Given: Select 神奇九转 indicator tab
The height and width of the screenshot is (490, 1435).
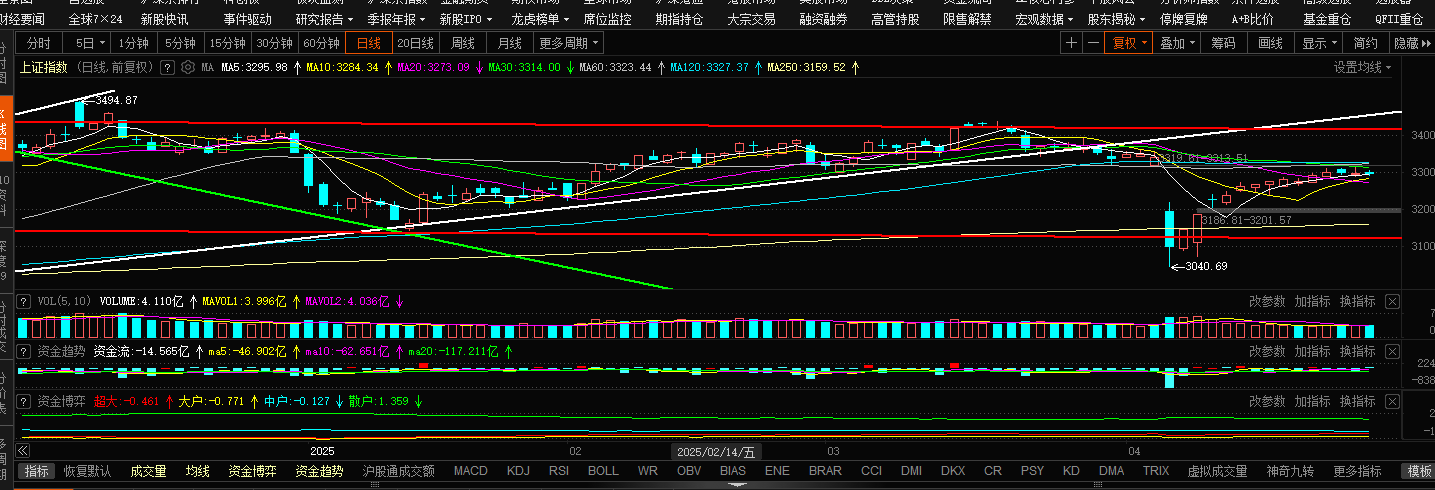Looking at the screenshot, I should click(x=1290, y=471).
